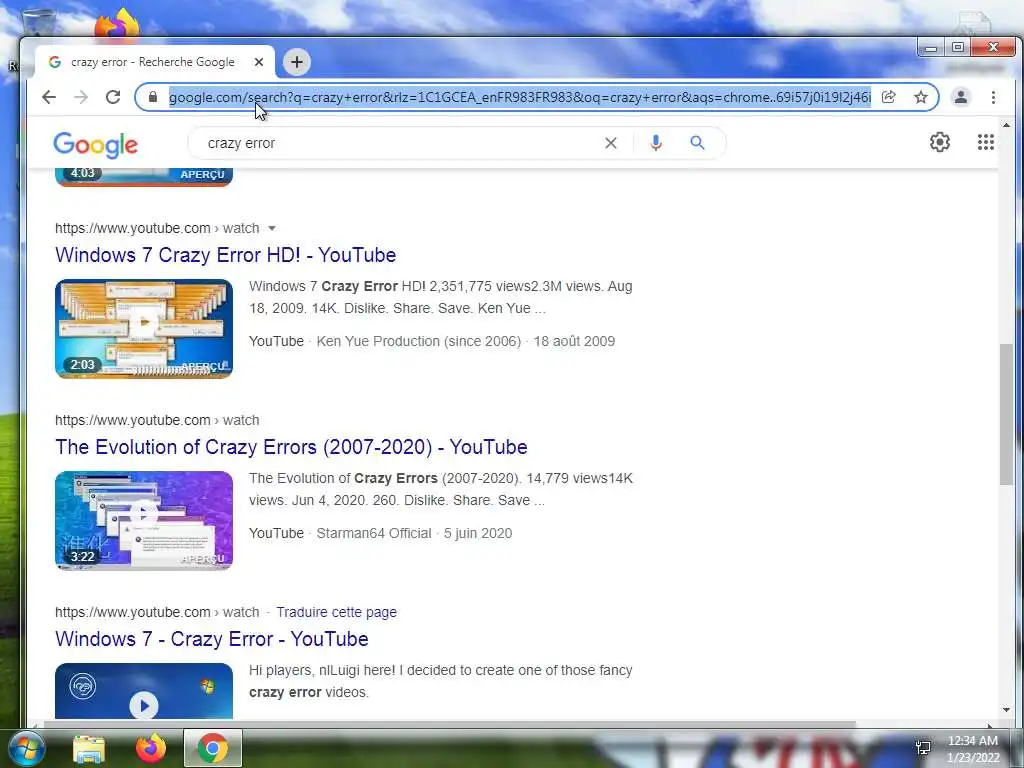Click the scroll up arrow of the page

(1006, 124)
